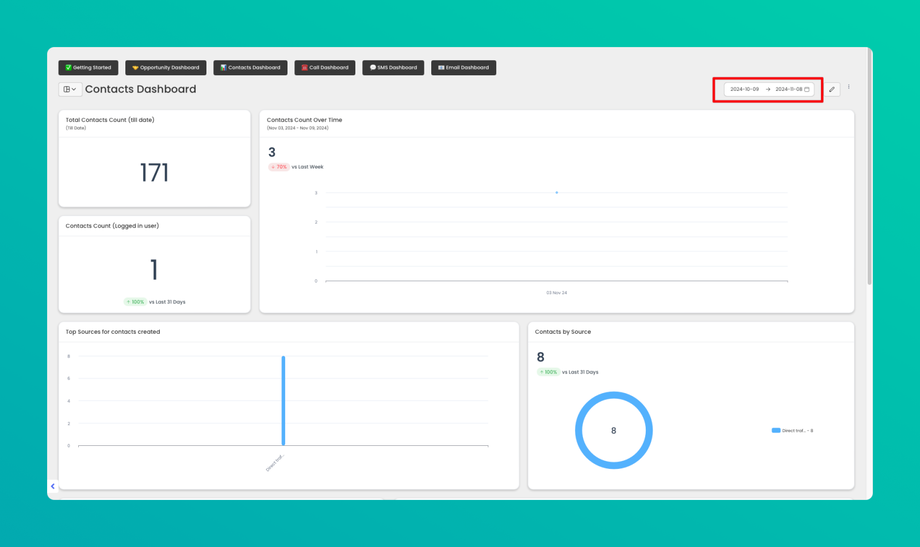Click the red phone icon on Call Dashboard
Screen dimensions: 920x547
pyautogui.click(x=305, y=67)
